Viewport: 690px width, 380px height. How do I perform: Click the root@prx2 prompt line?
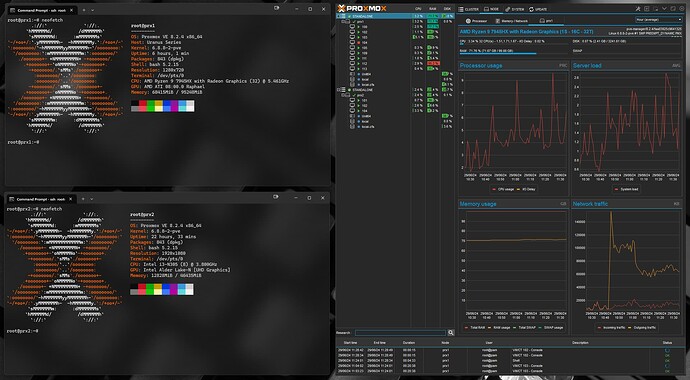click(22, 331)
